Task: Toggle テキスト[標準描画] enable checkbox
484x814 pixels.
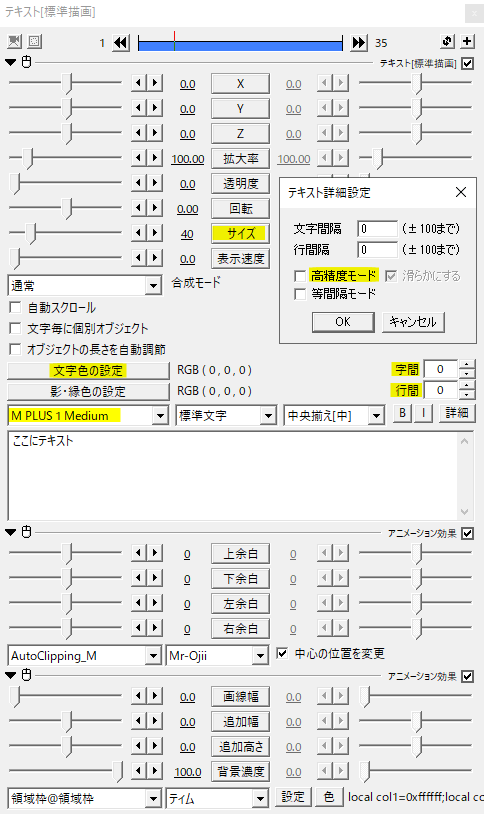Action: click(467, 63)
